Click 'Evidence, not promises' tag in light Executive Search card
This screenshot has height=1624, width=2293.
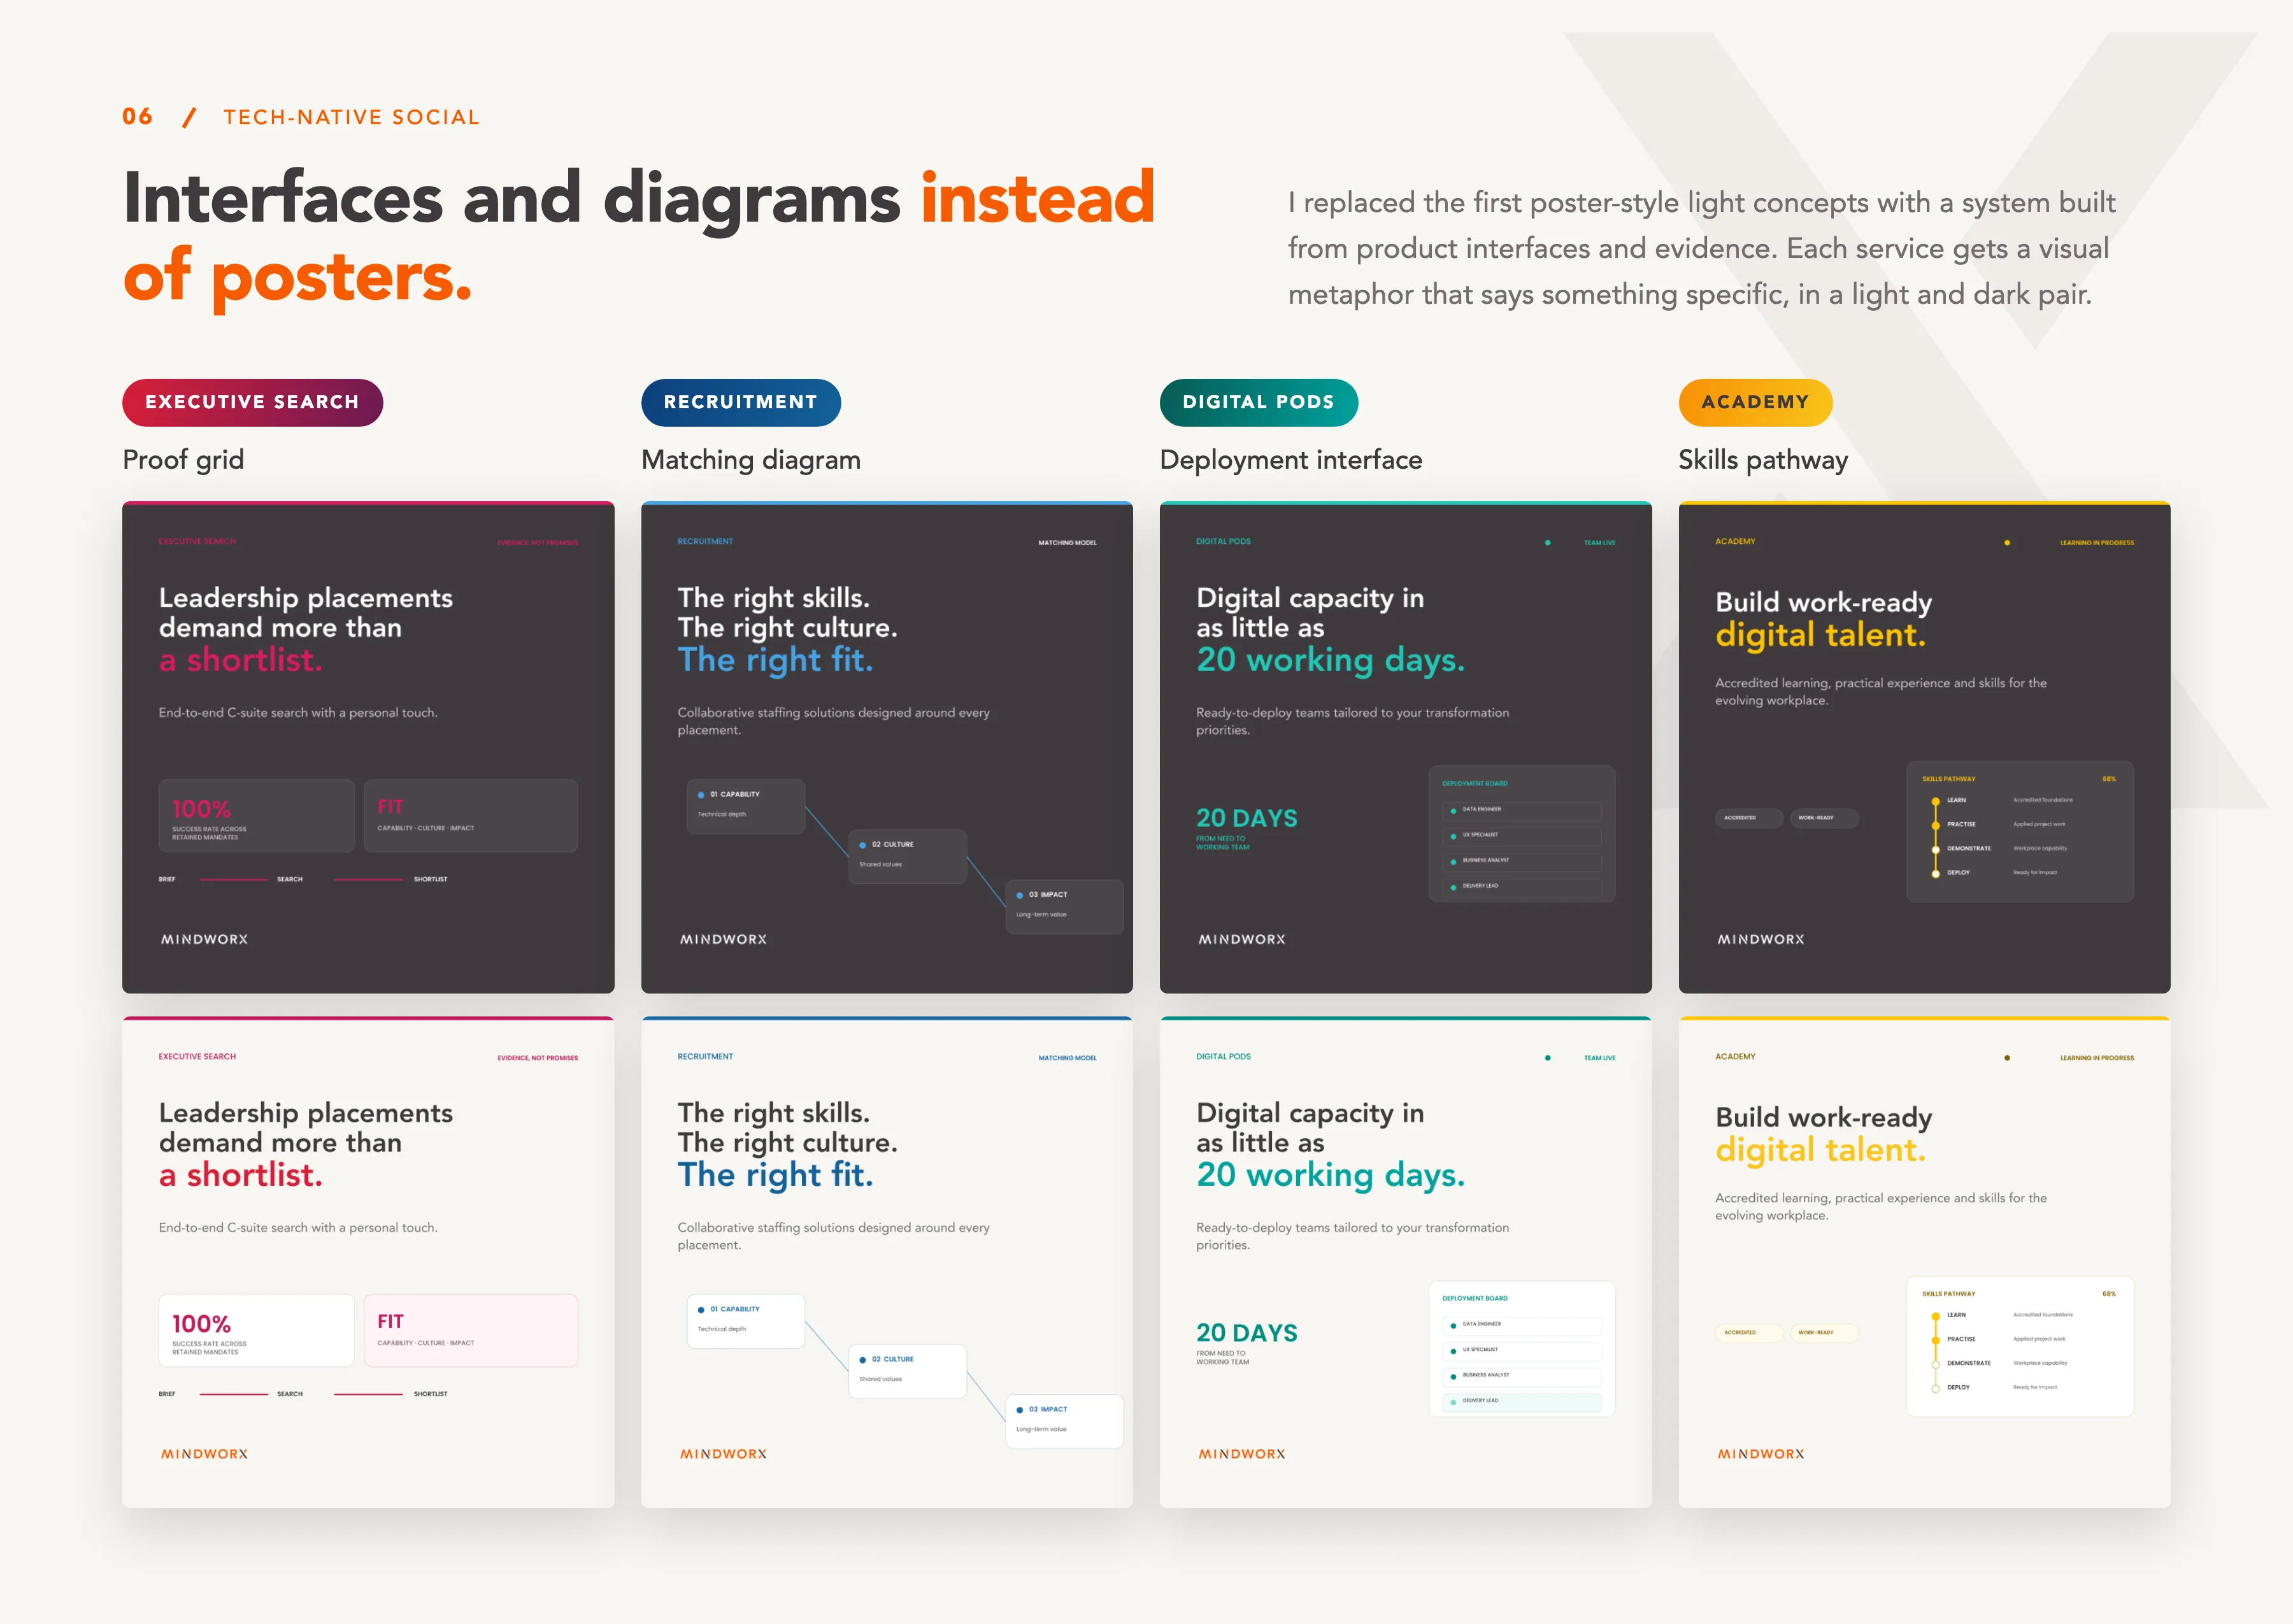538,1058
